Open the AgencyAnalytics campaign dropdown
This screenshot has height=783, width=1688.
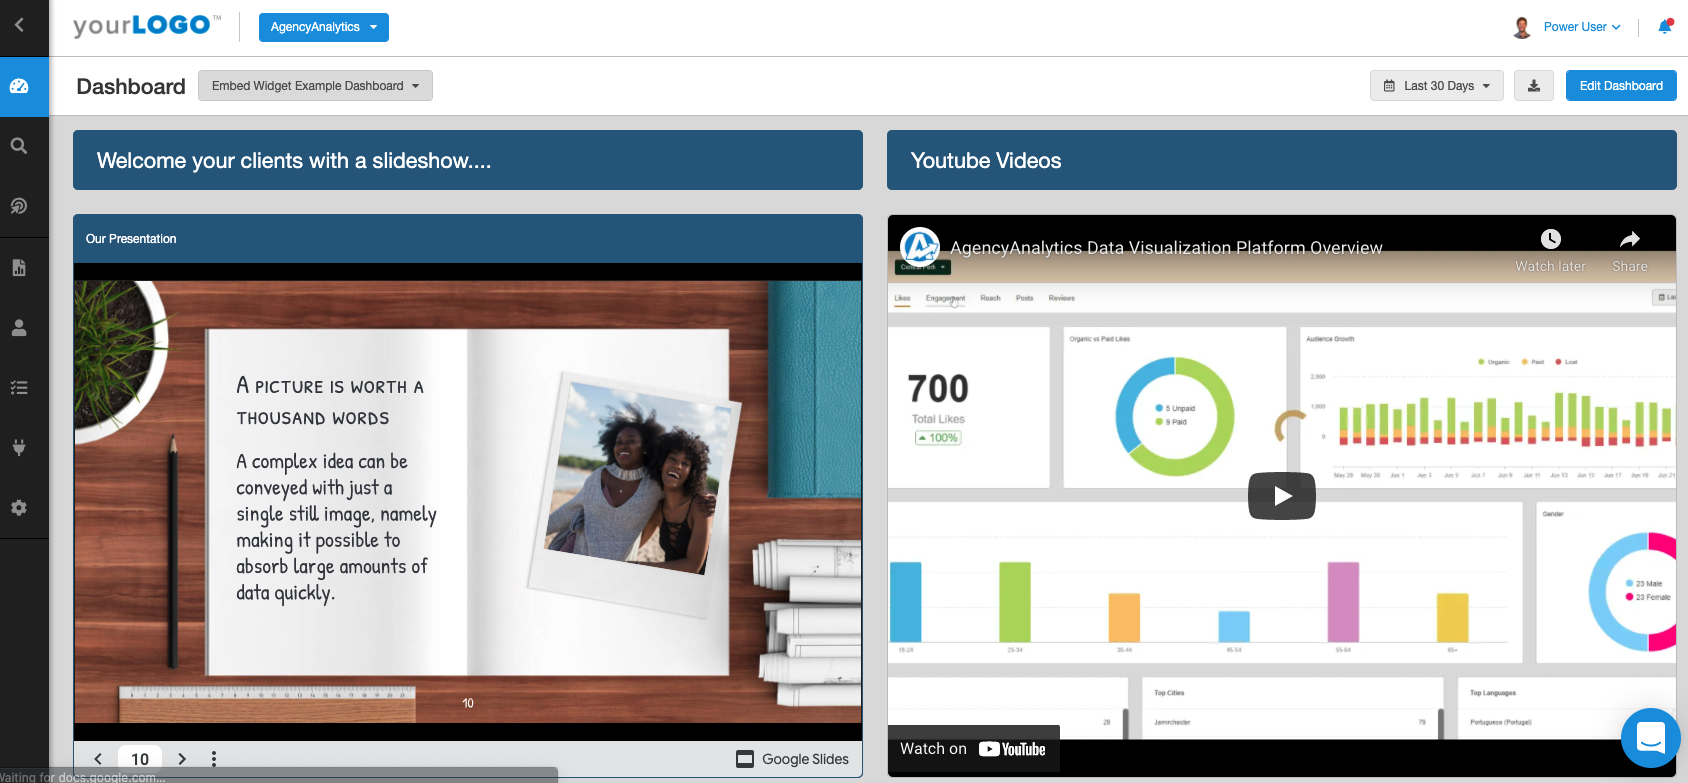pyautogui.click(x=324, y=27)
